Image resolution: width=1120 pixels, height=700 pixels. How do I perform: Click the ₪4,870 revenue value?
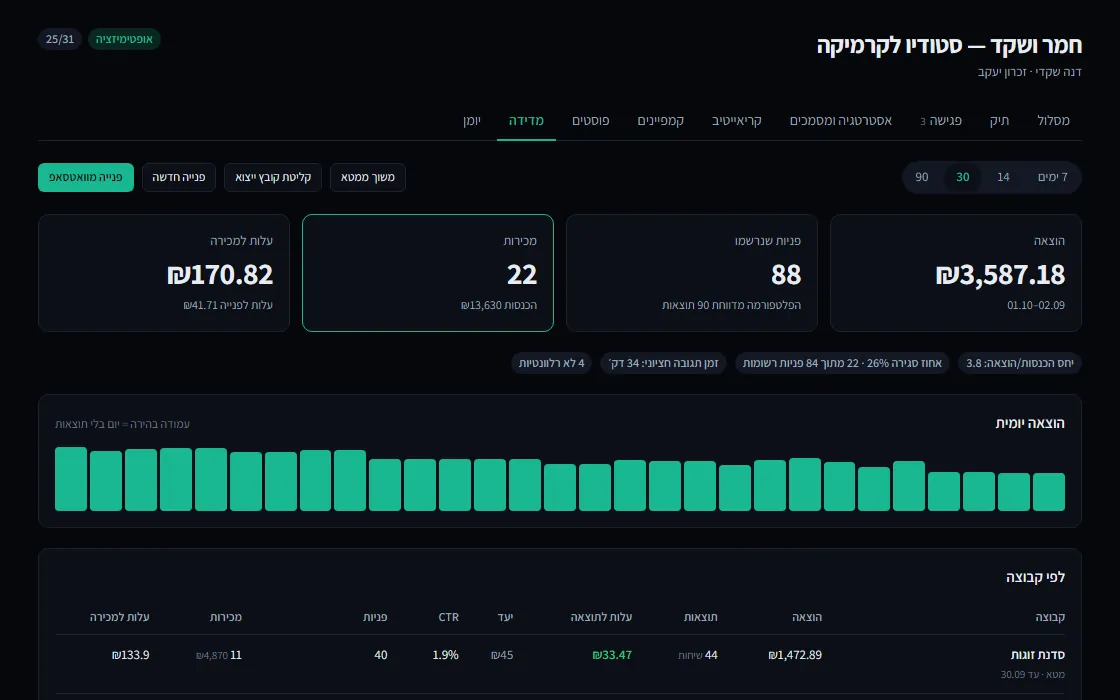pyautogui.click(x=212, y=656)
